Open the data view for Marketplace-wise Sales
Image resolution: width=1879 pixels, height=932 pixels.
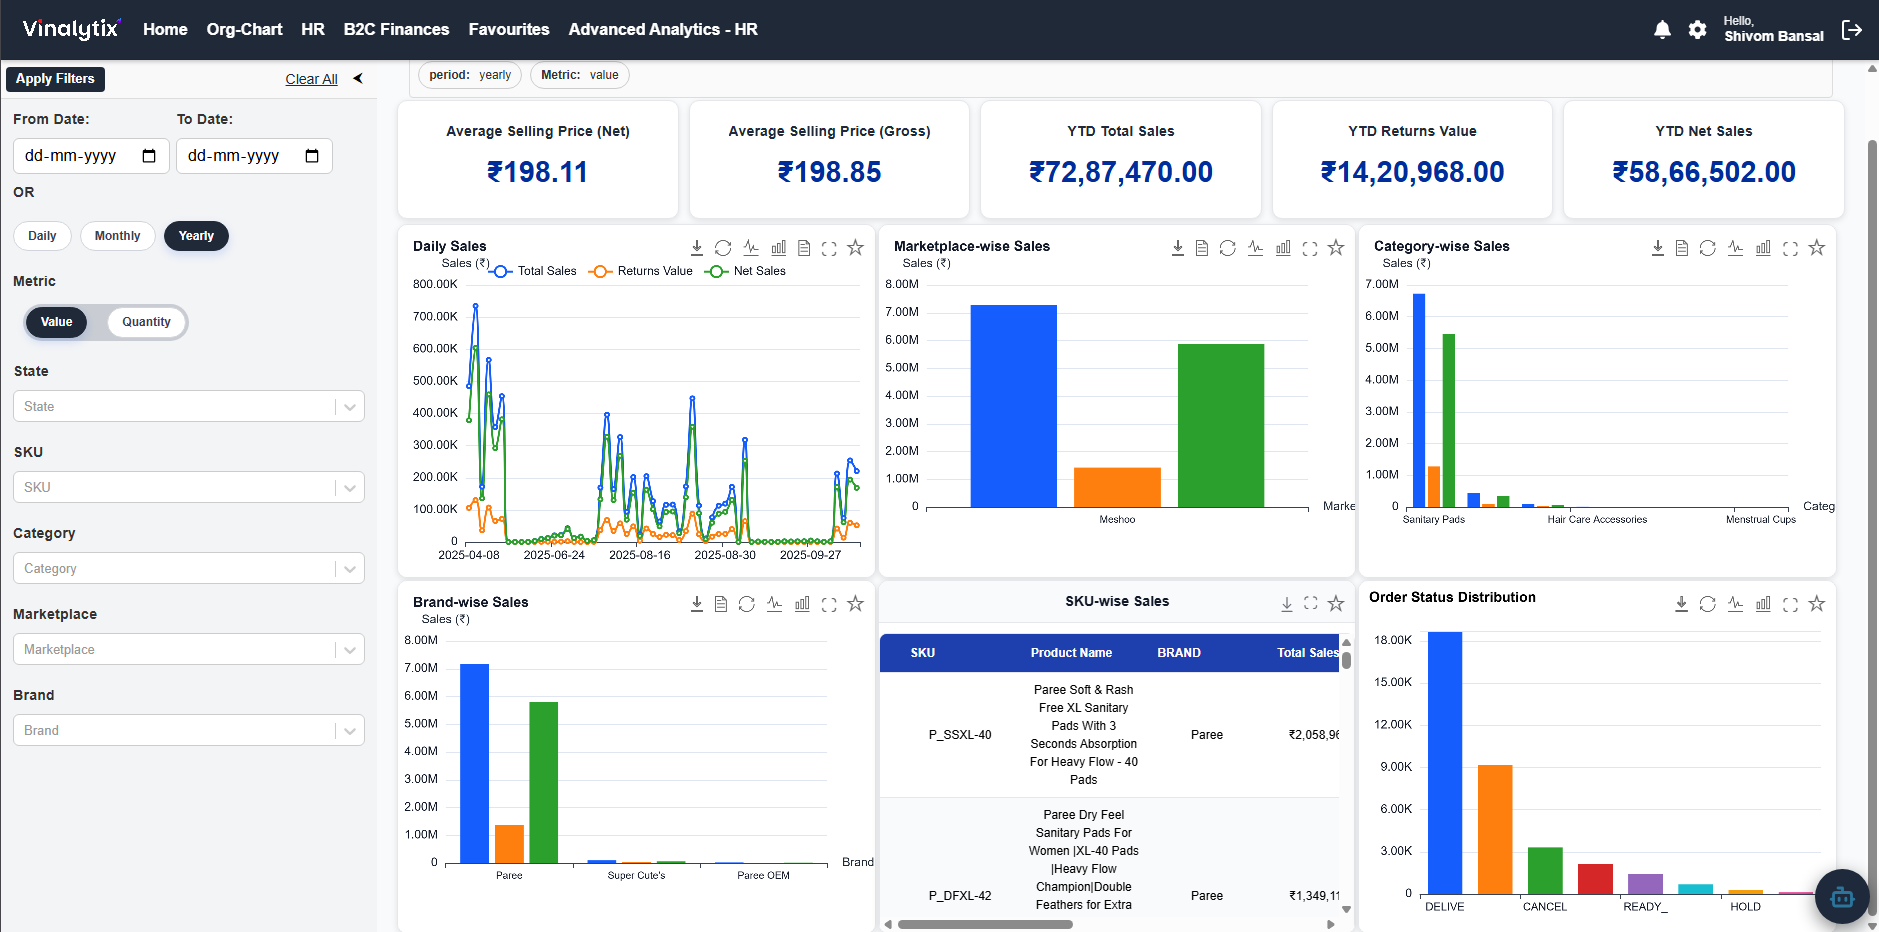[x=1202, y=248]
